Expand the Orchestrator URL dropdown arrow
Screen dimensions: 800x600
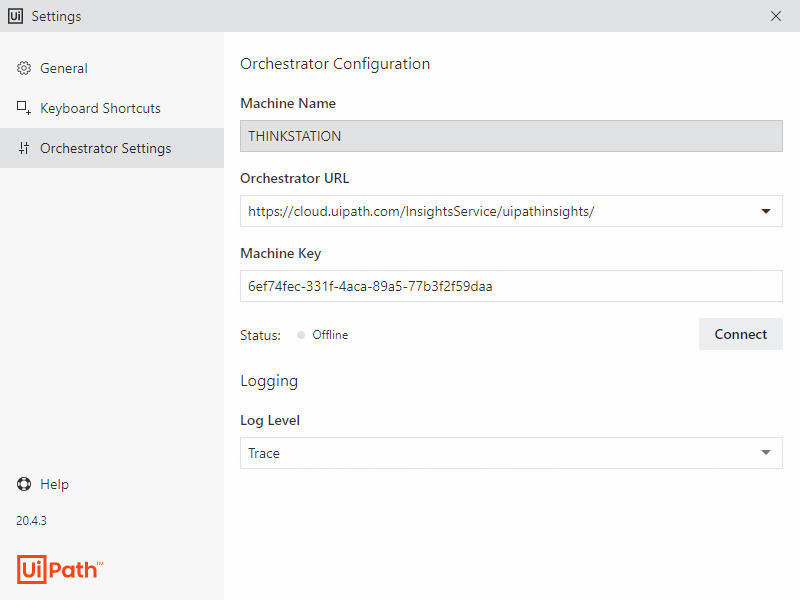(766, 211)
